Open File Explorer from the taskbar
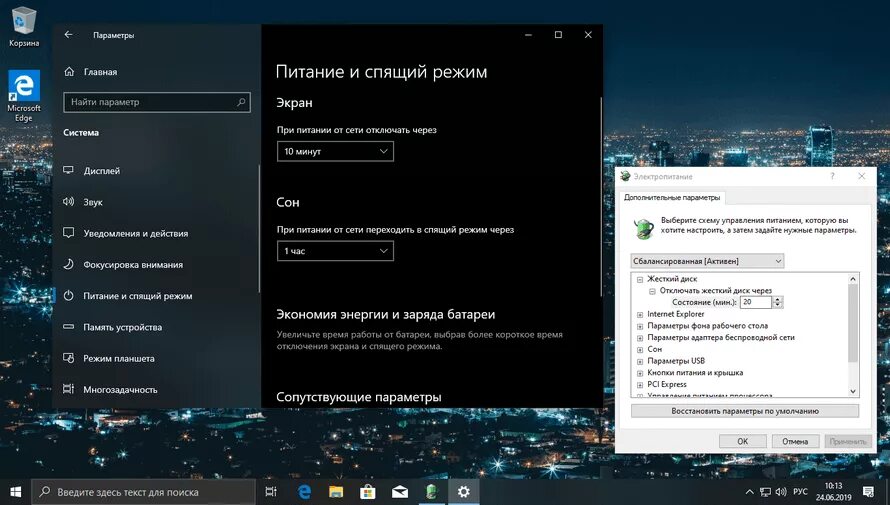 pyautogui.click(x=336, y=492)
